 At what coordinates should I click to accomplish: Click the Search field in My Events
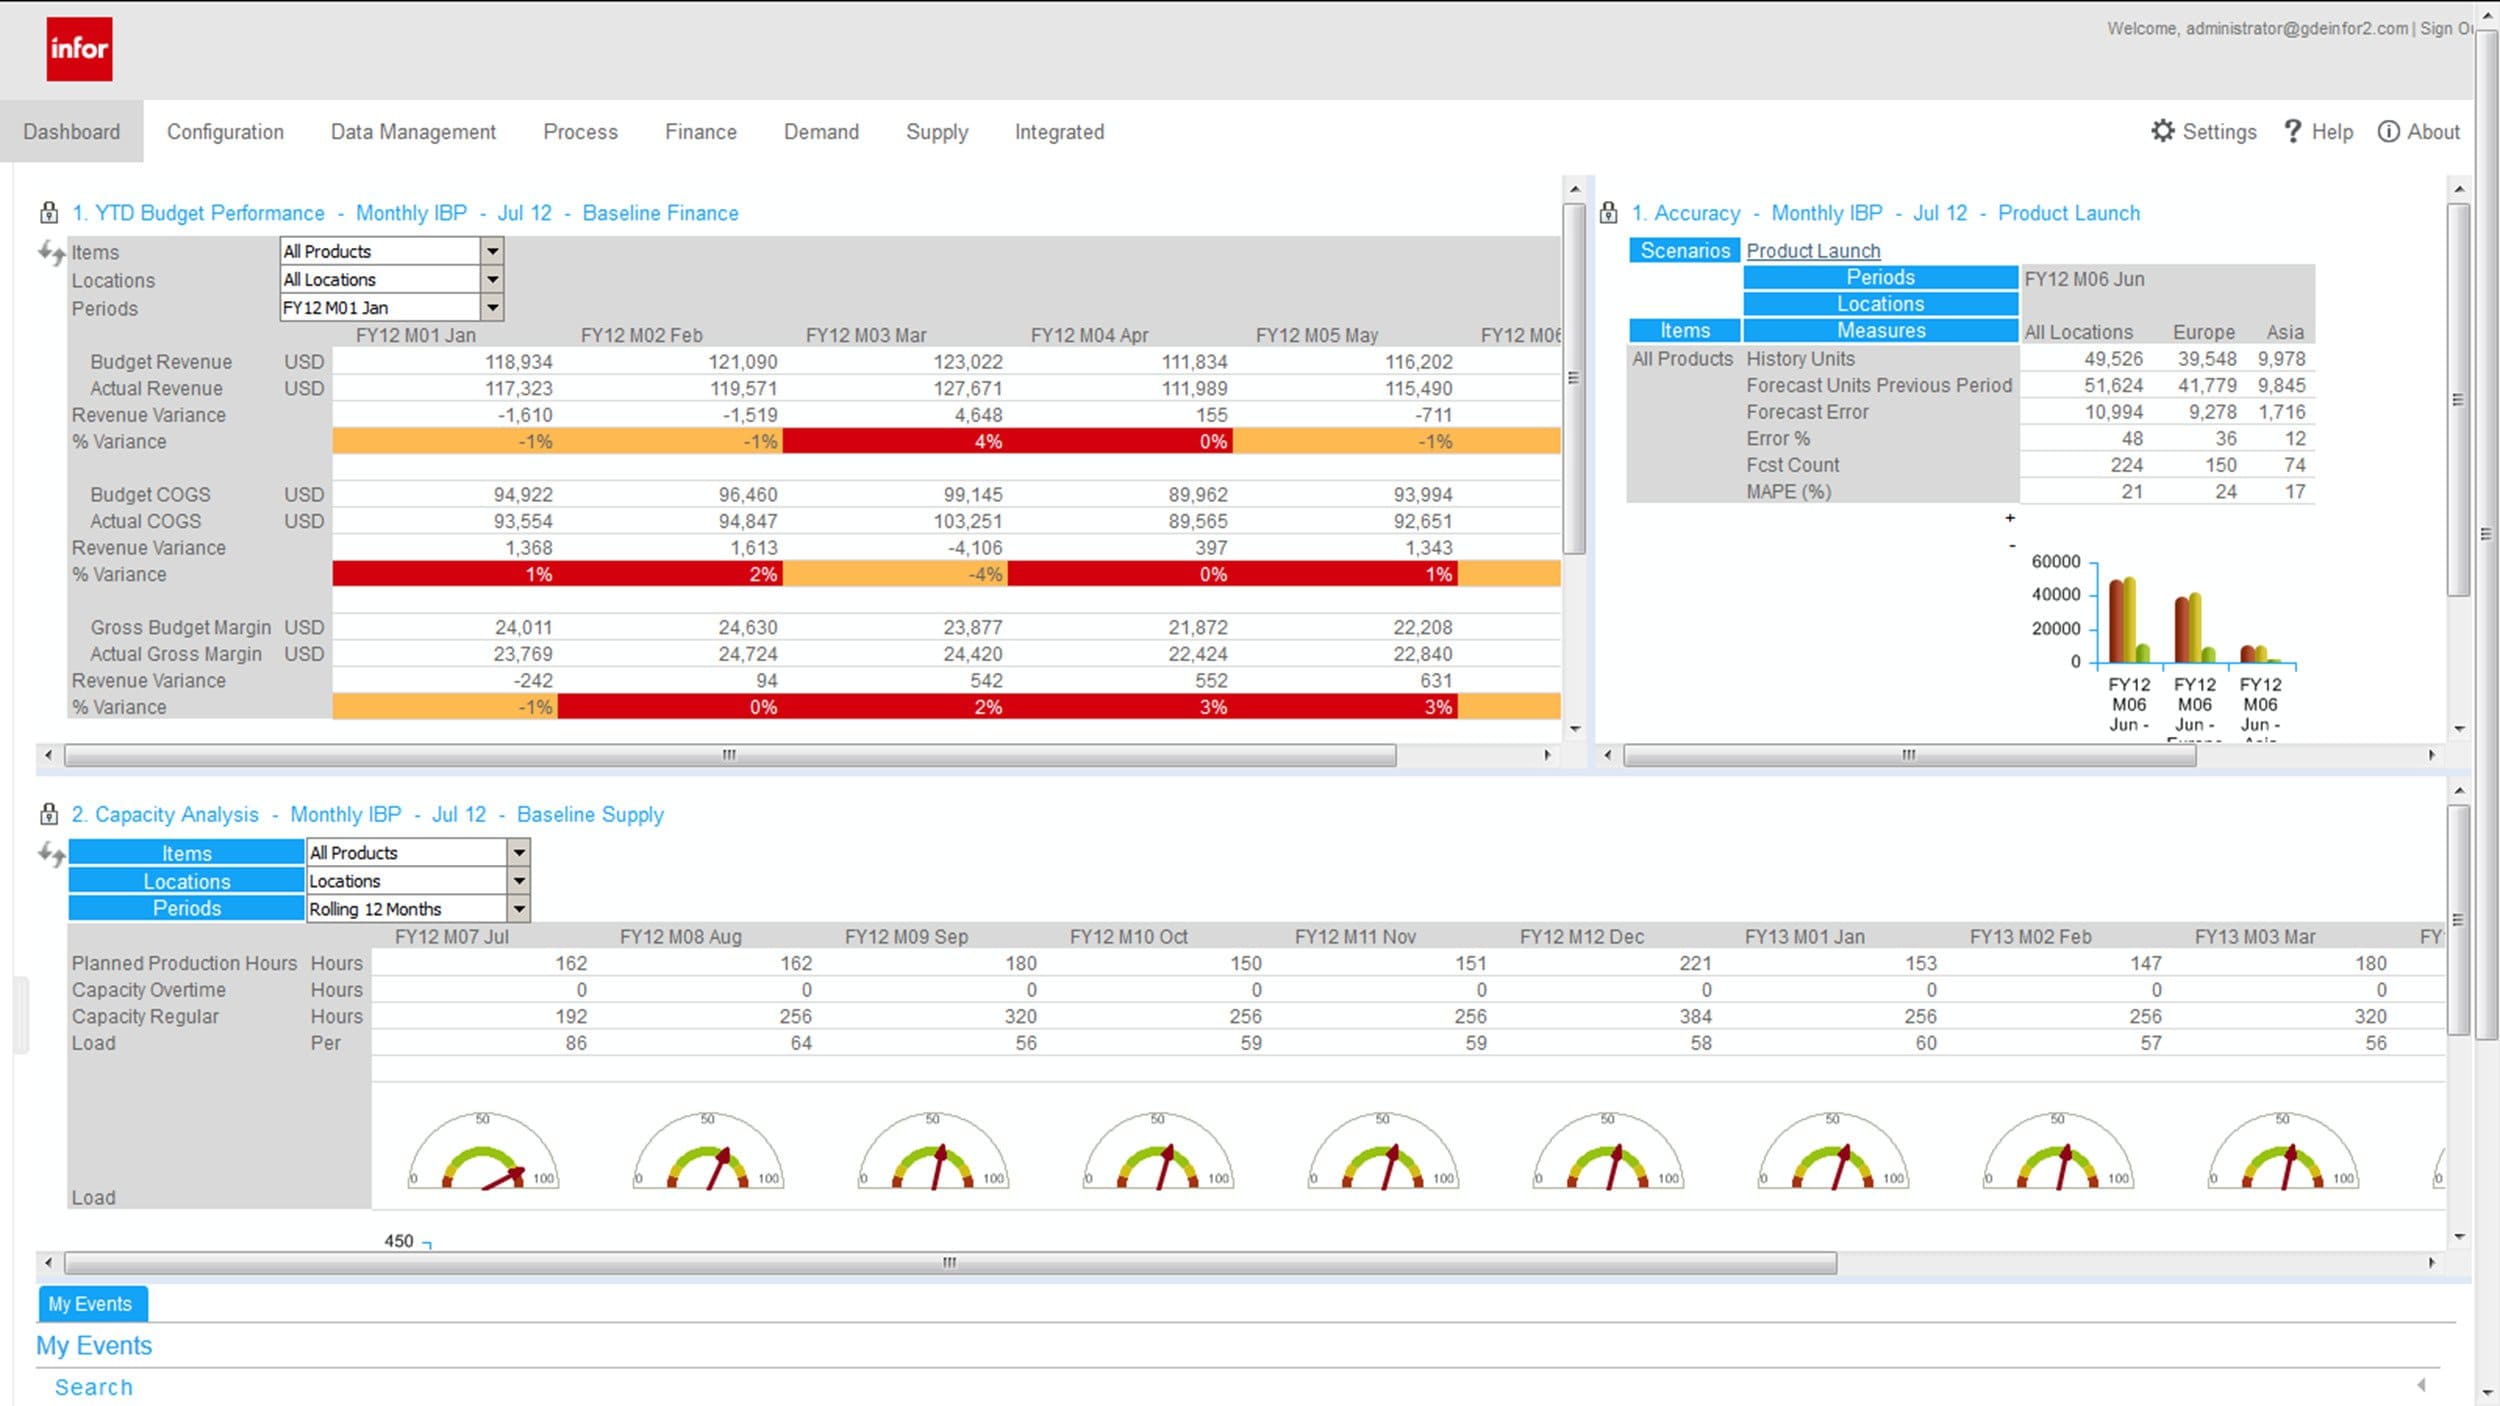tap(94, 1387)
